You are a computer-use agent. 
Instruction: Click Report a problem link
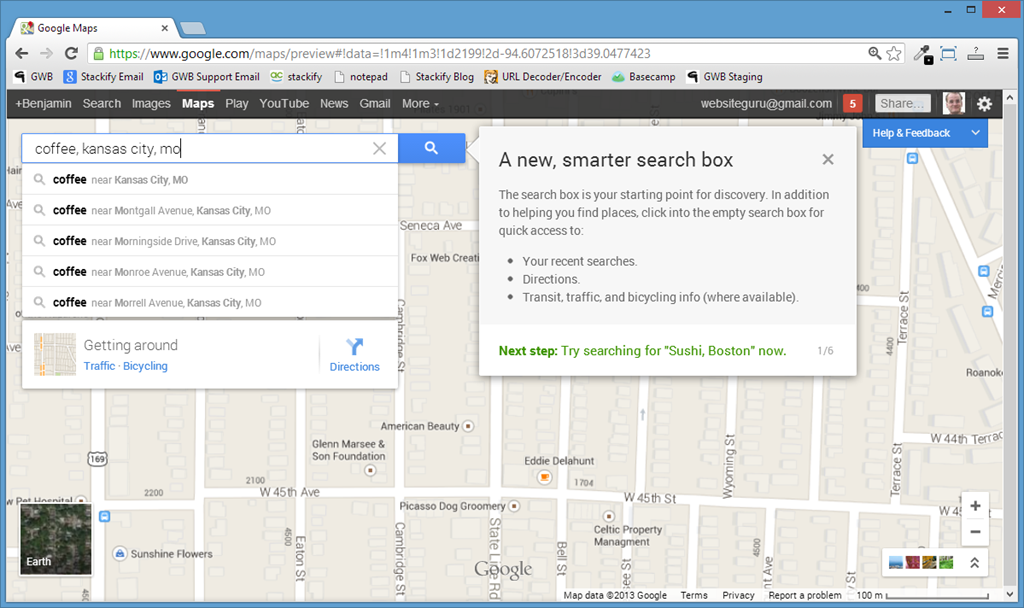click(x=805, y=595)
